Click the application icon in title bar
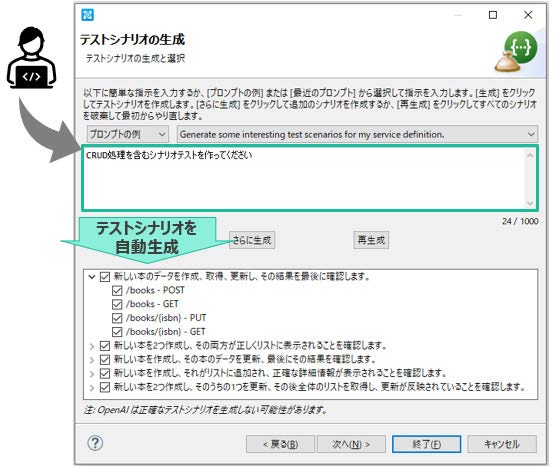Image resolution: width=556 pixels, height=468 pixels. [x=87, y=15]
